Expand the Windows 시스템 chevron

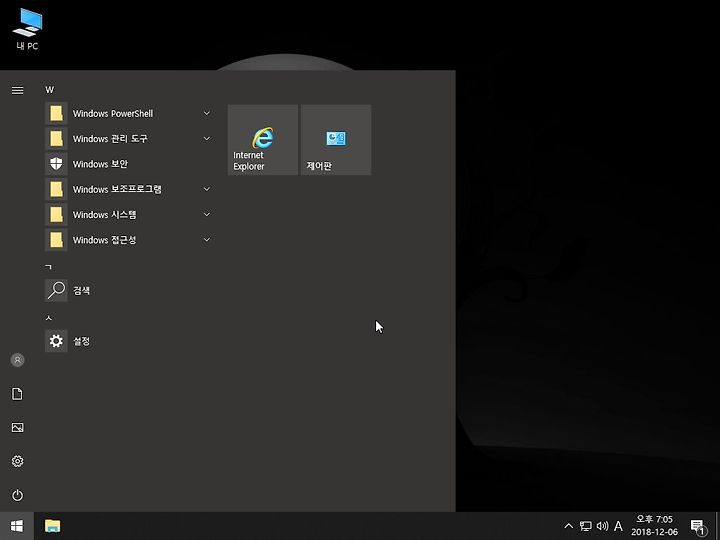tap(207, 214)
